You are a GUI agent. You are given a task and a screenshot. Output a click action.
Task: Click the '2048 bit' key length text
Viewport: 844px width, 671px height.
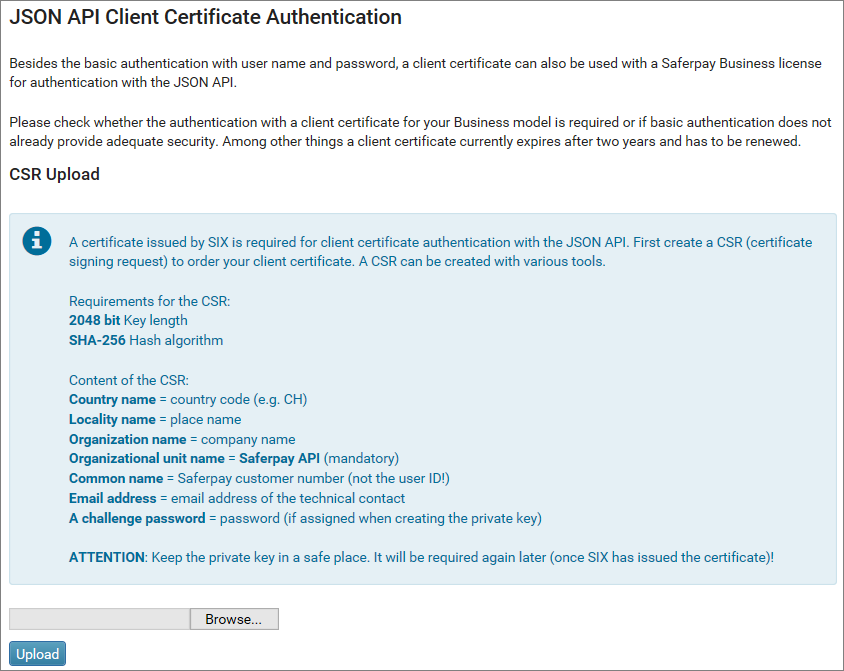point(94,320)
